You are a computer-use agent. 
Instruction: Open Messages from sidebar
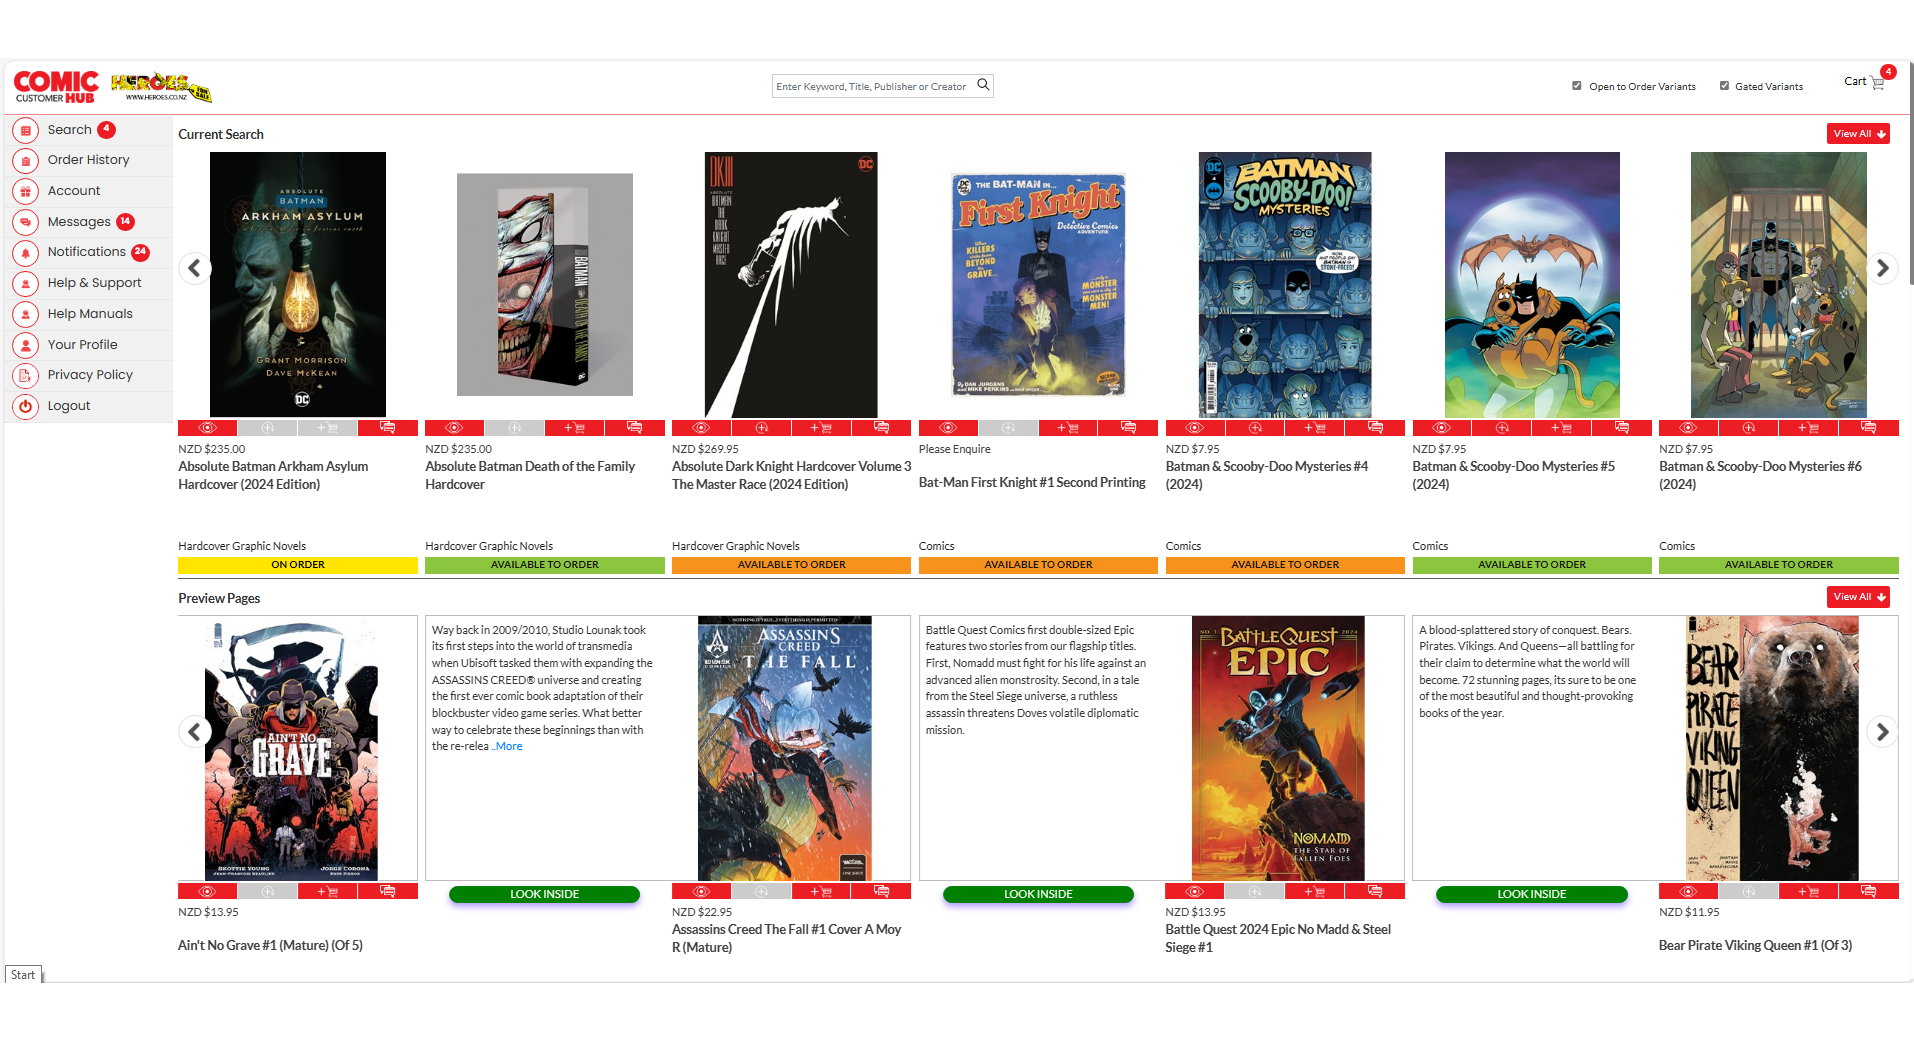89,222
